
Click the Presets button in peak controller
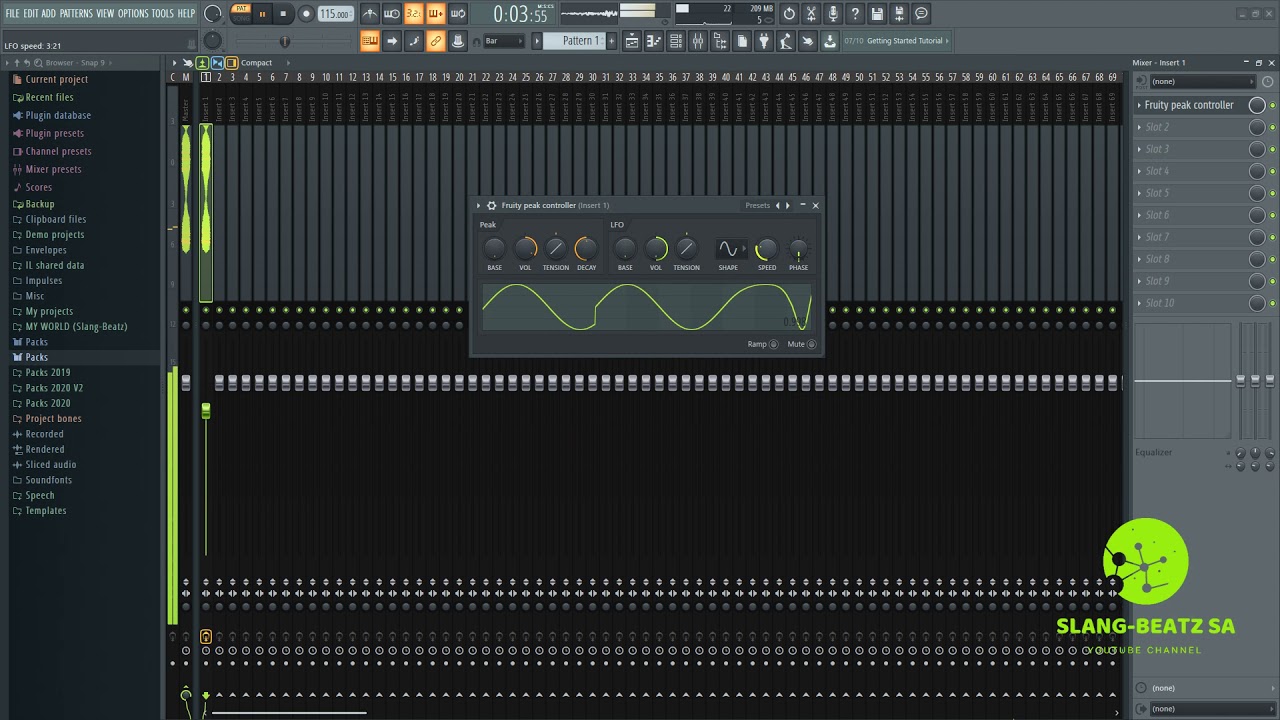757,206
